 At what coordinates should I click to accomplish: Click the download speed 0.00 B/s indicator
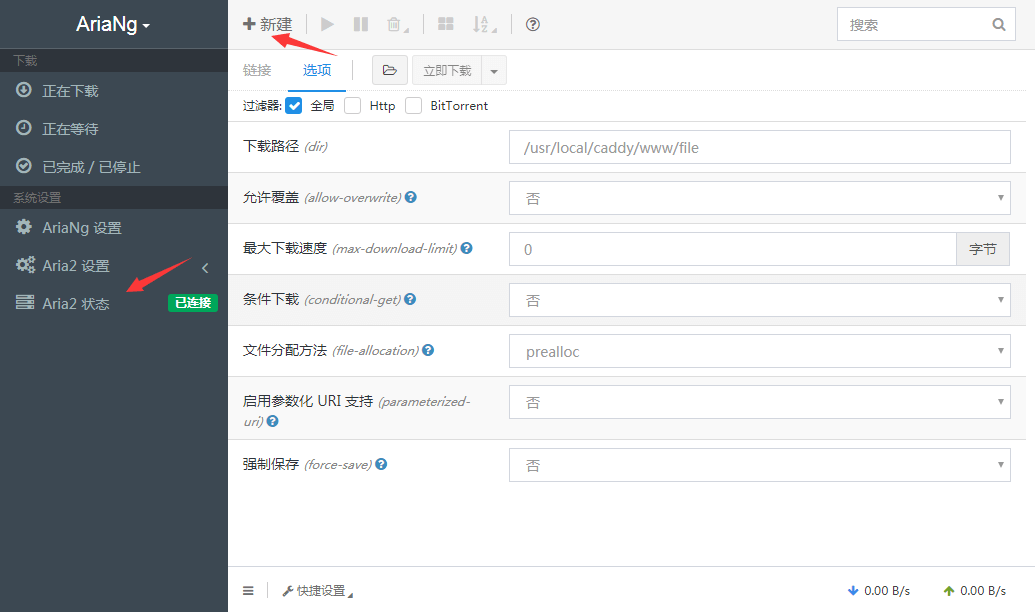click(879, 591)
